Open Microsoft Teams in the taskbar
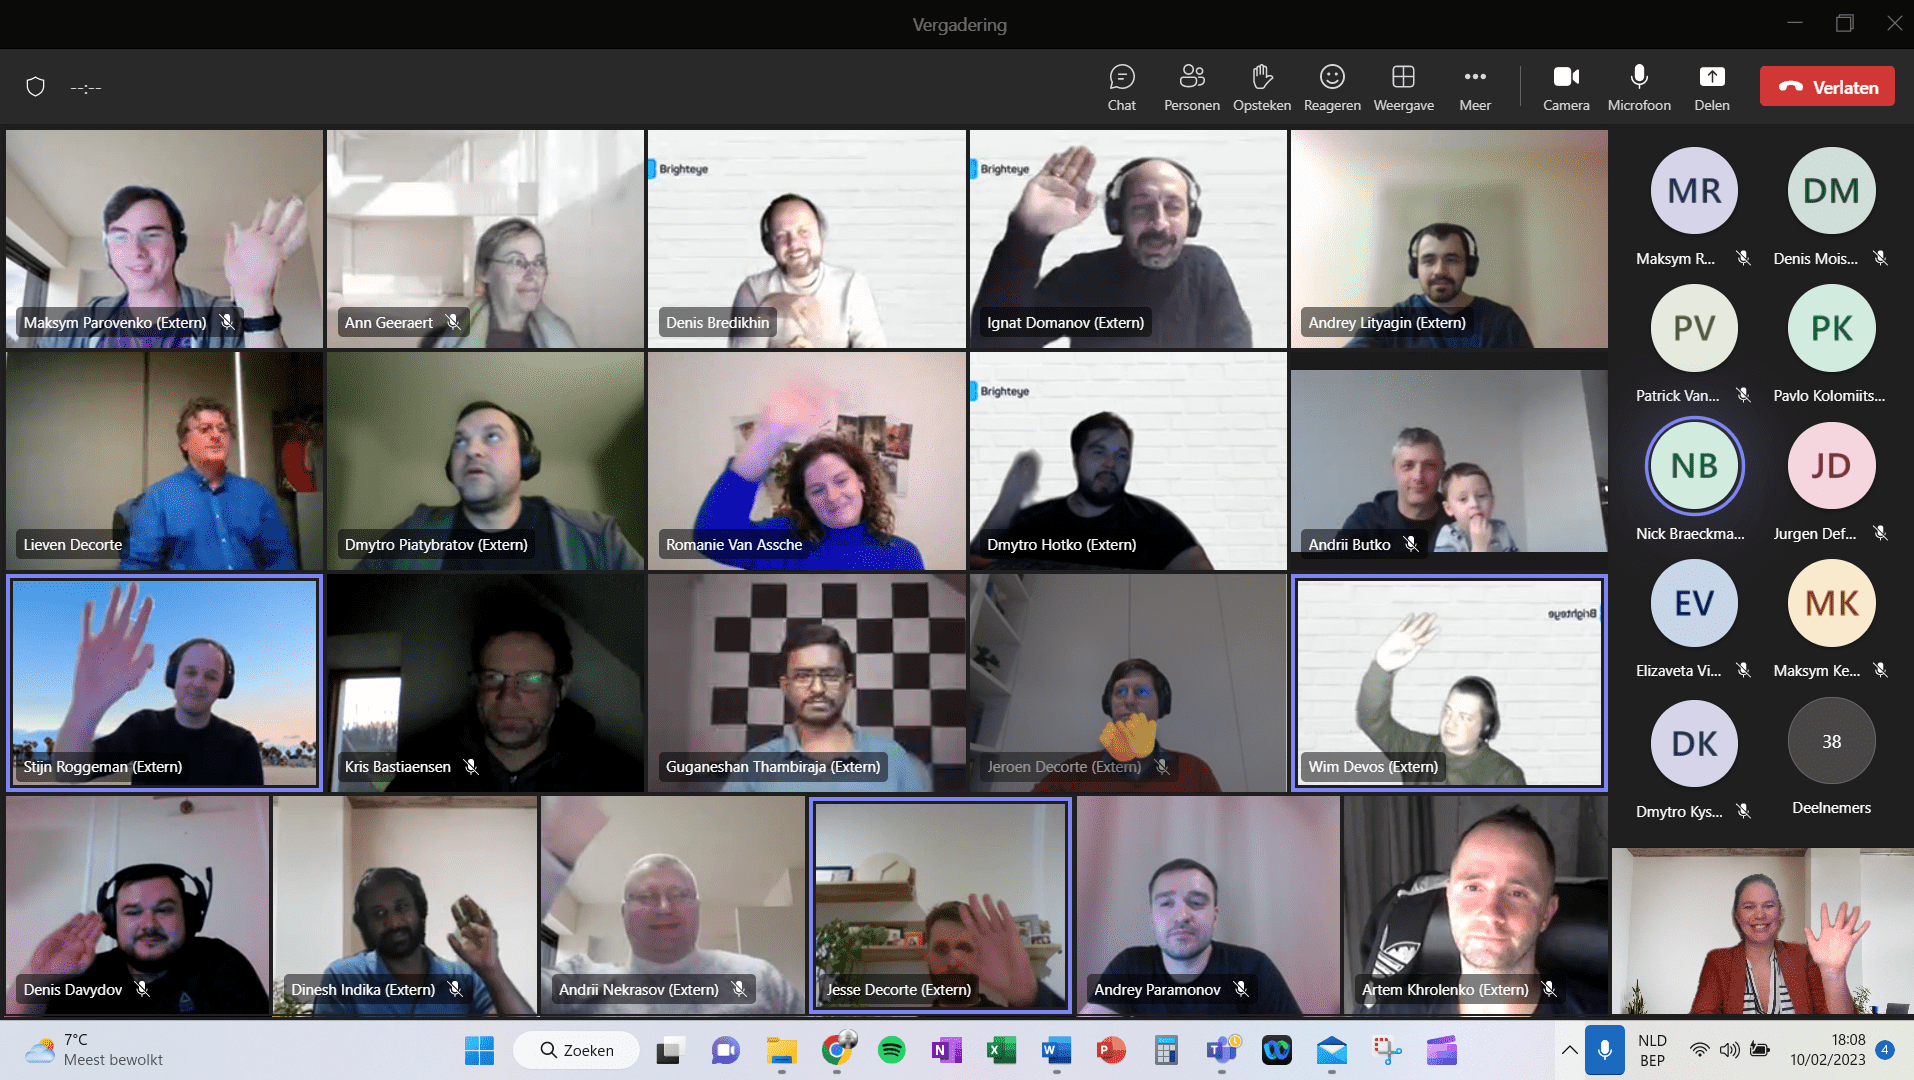1914x1080 pixels. 1221,1050
